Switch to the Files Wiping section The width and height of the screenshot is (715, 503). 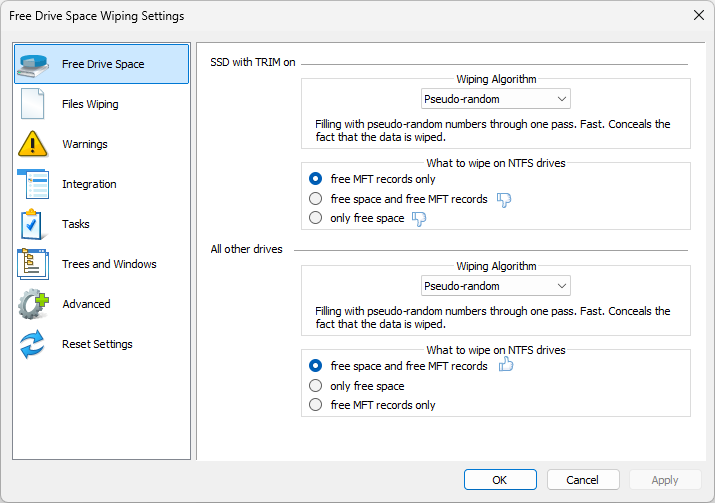pos(90,104)
